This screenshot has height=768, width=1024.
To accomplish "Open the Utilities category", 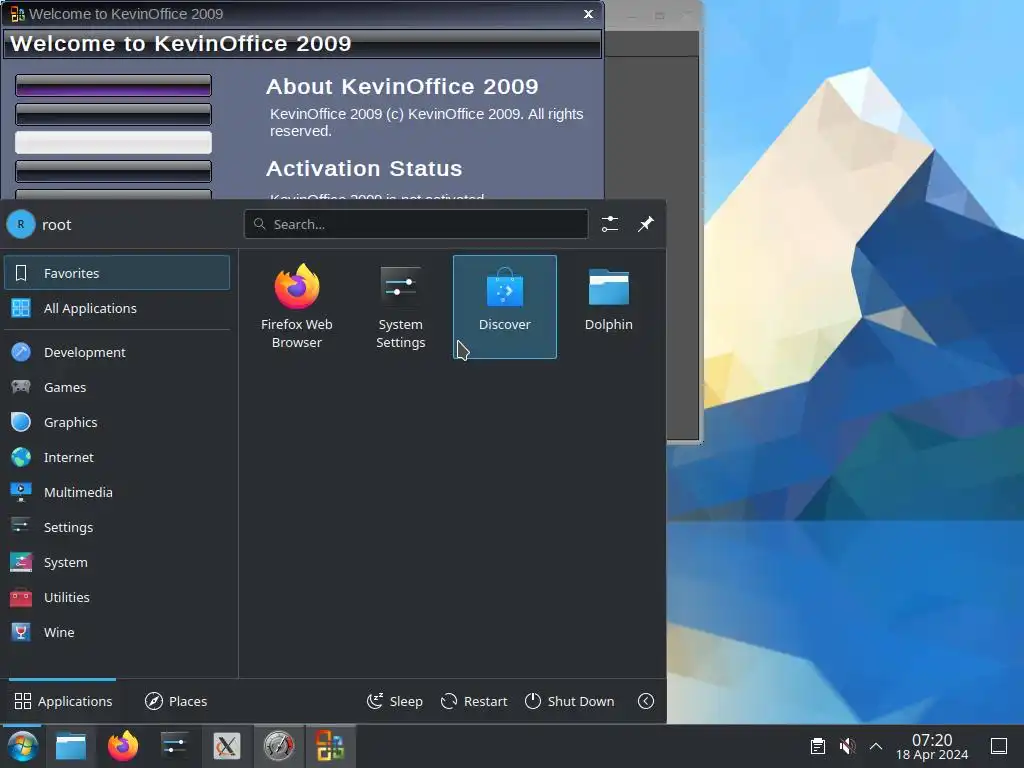I will [x=117, y=597].
